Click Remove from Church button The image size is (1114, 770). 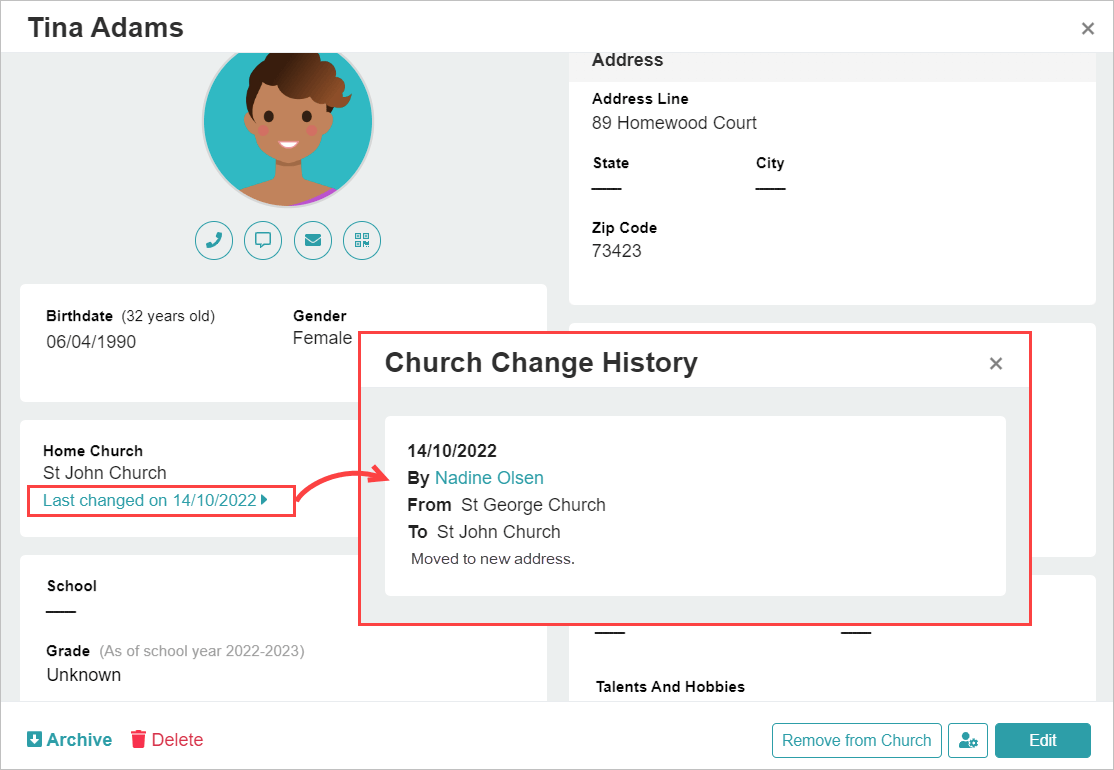856,740
